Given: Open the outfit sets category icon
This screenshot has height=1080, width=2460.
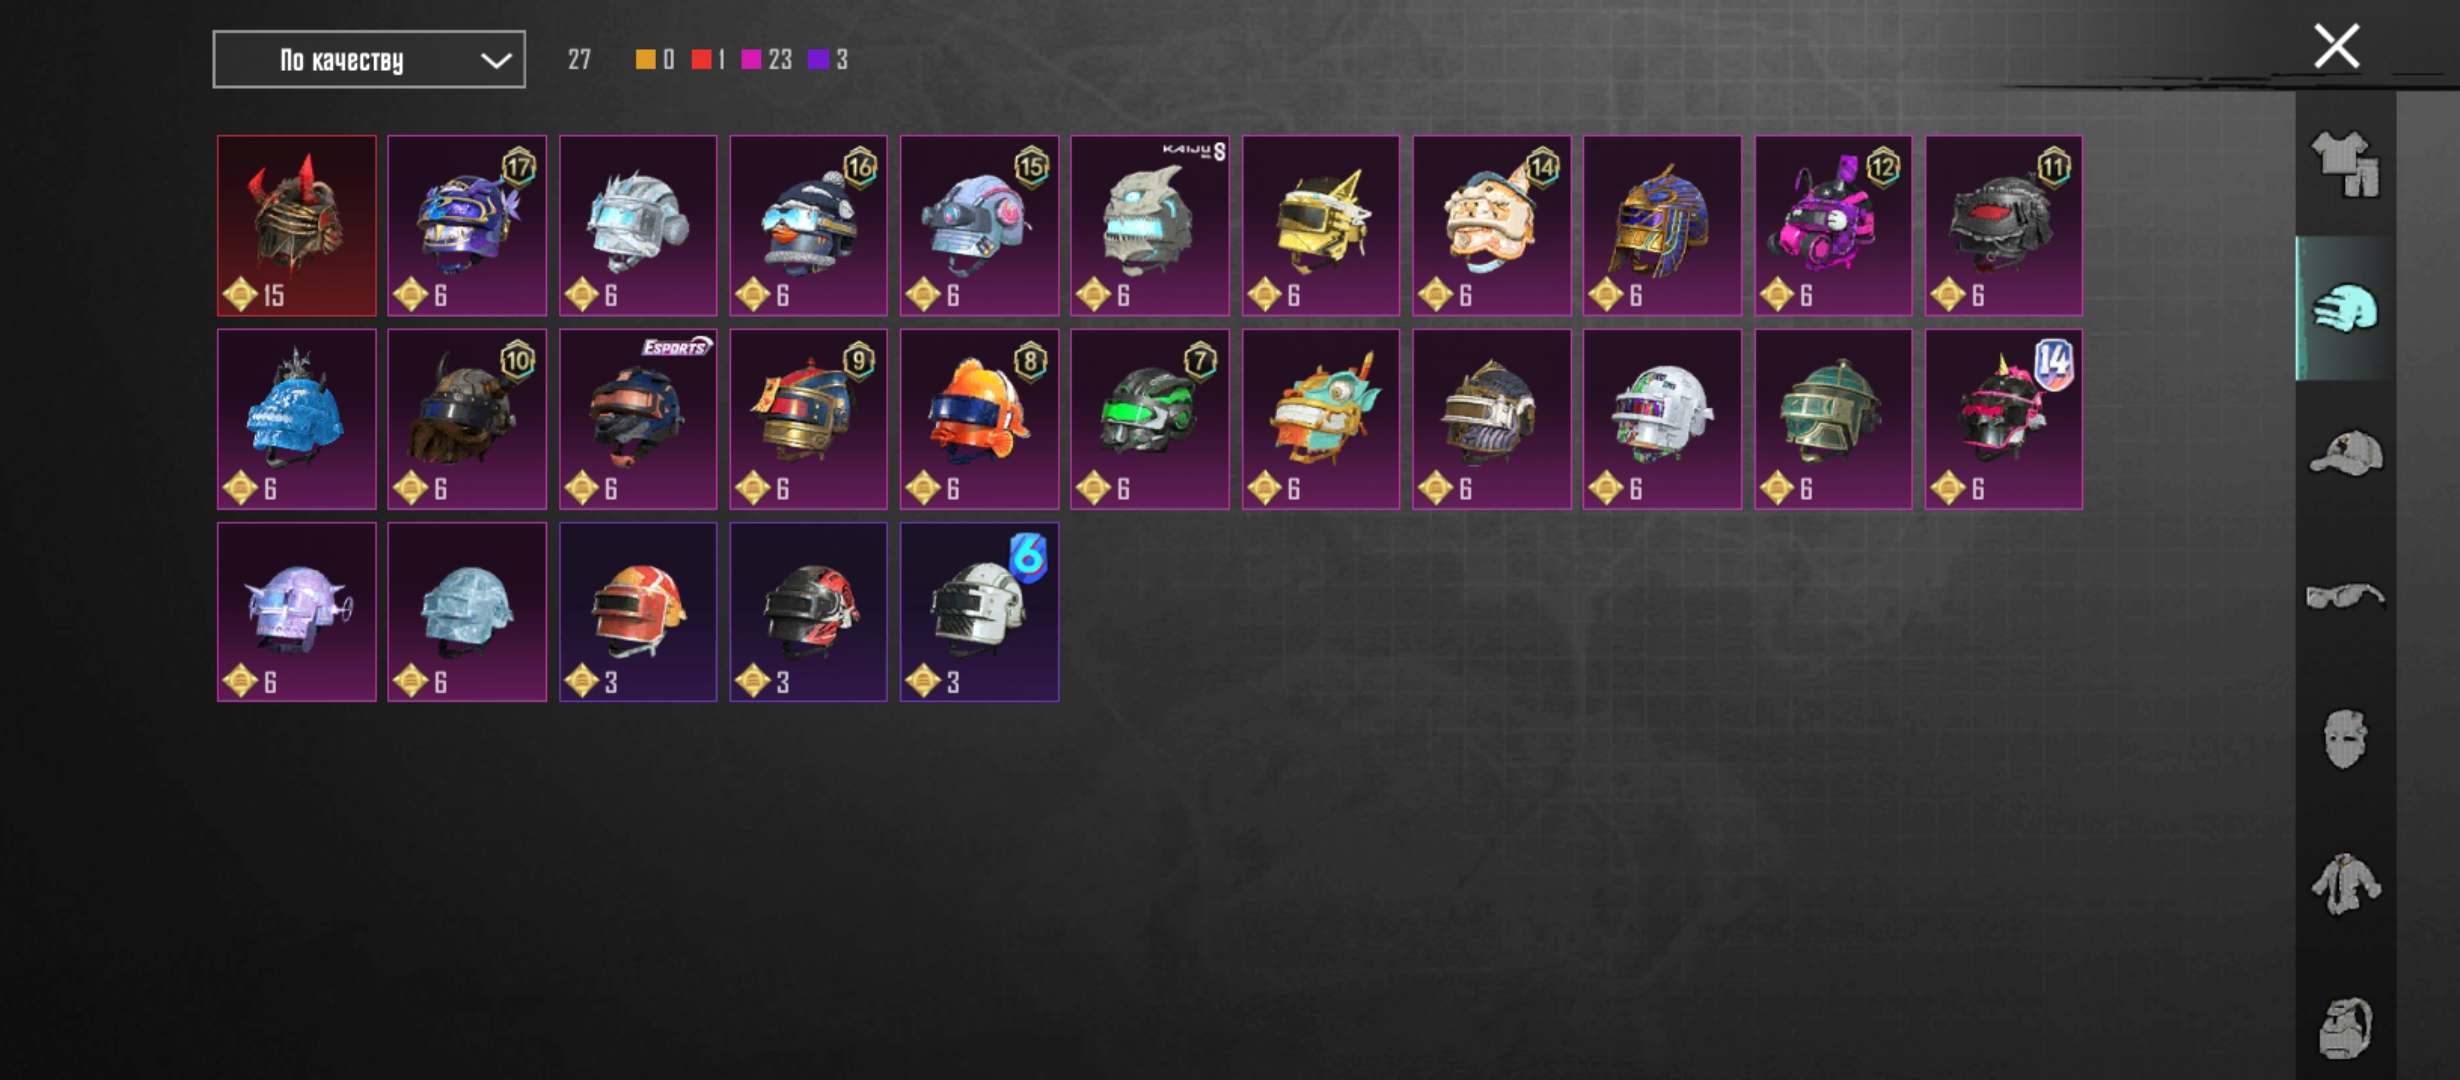Looking at the screenshot, I should tap(2345, 165).
